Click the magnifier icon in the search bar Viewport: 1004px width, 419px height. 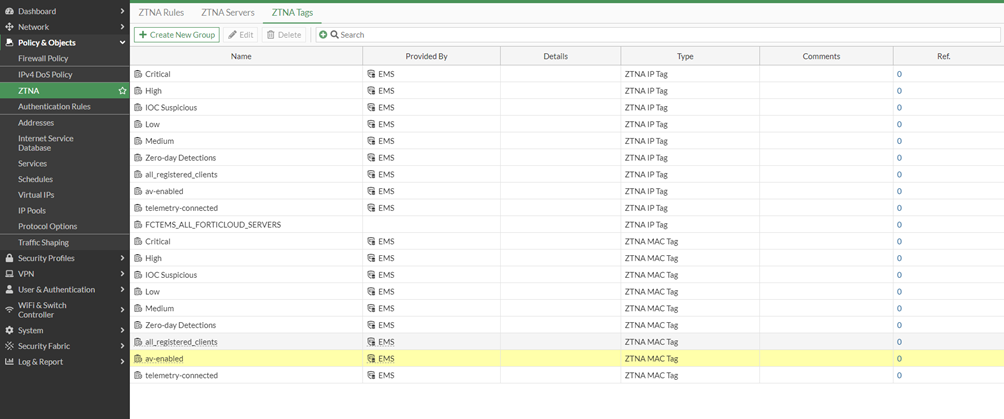334,35
